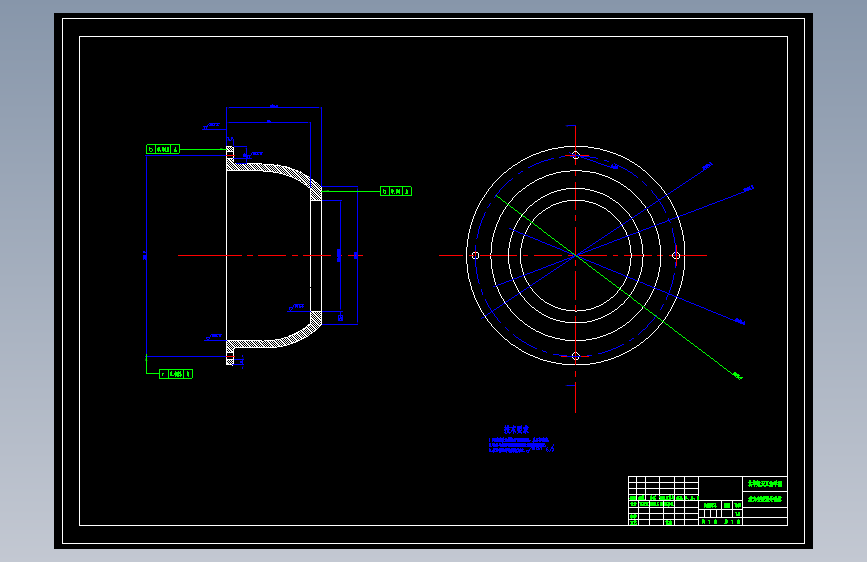The width and height of the screenshot is (867, 562).
Task: Select the 技术要求 heading text
Action: click(516, 429)
